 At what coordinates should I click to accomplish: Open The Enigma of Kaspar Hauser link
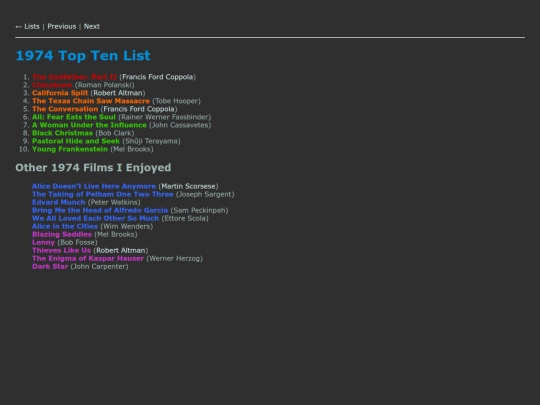pos(88,259)
